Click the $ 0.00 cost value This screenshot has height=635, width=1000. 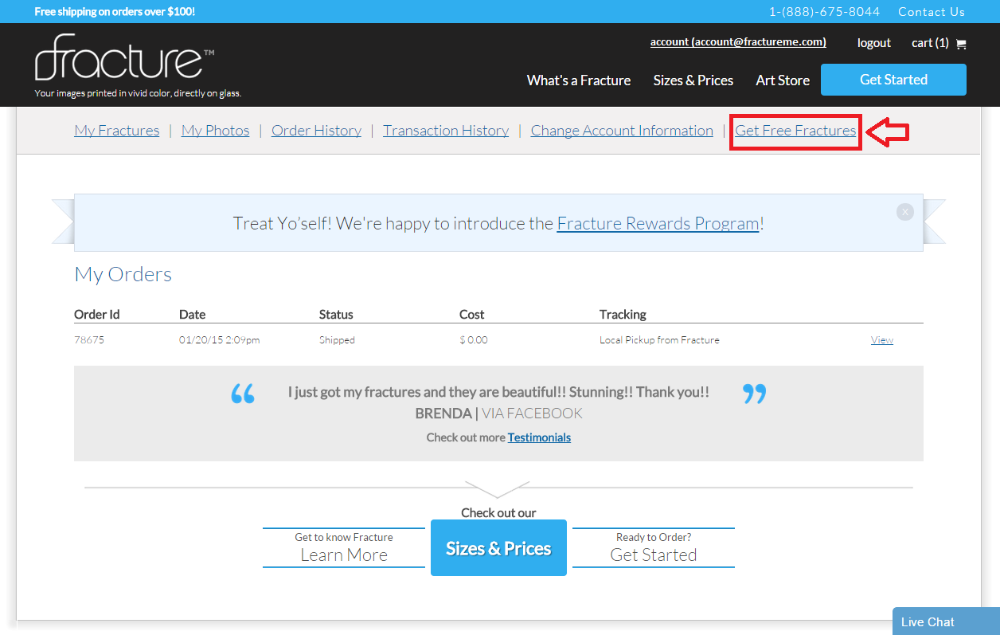[473, 340]
